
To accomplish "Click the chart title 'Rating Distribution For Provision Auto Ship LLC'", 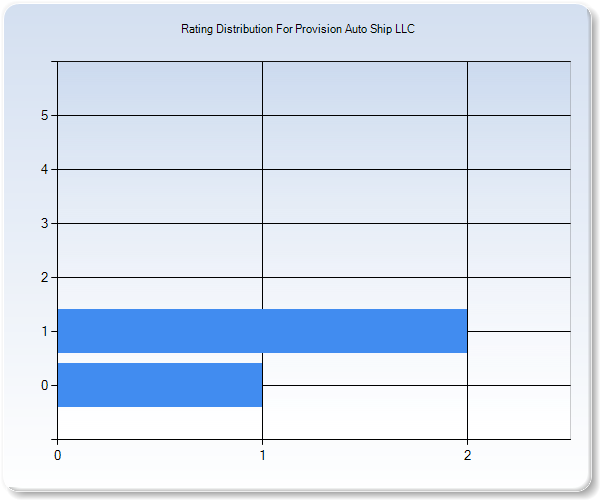I will [298, 29].
